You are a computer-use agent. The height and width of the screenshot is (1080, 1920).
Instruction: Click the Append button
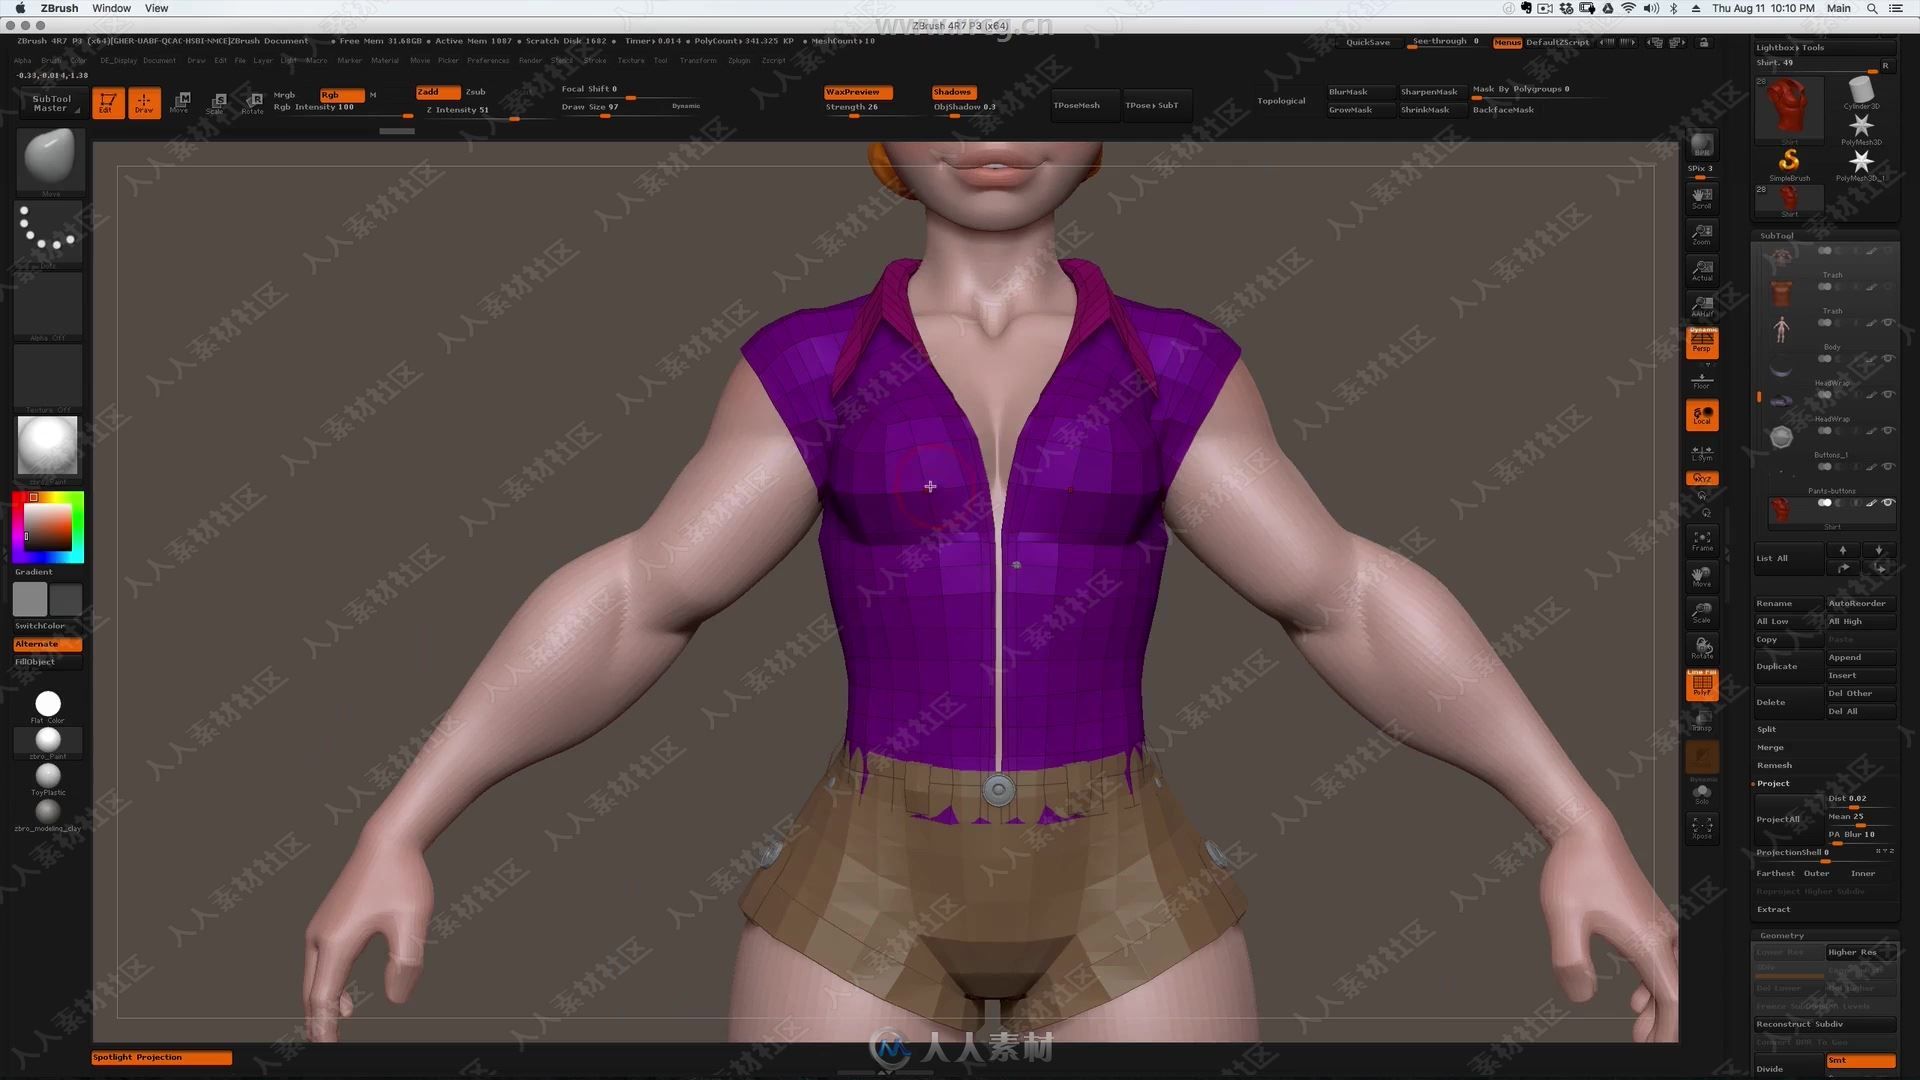[x=1860, y=657]
